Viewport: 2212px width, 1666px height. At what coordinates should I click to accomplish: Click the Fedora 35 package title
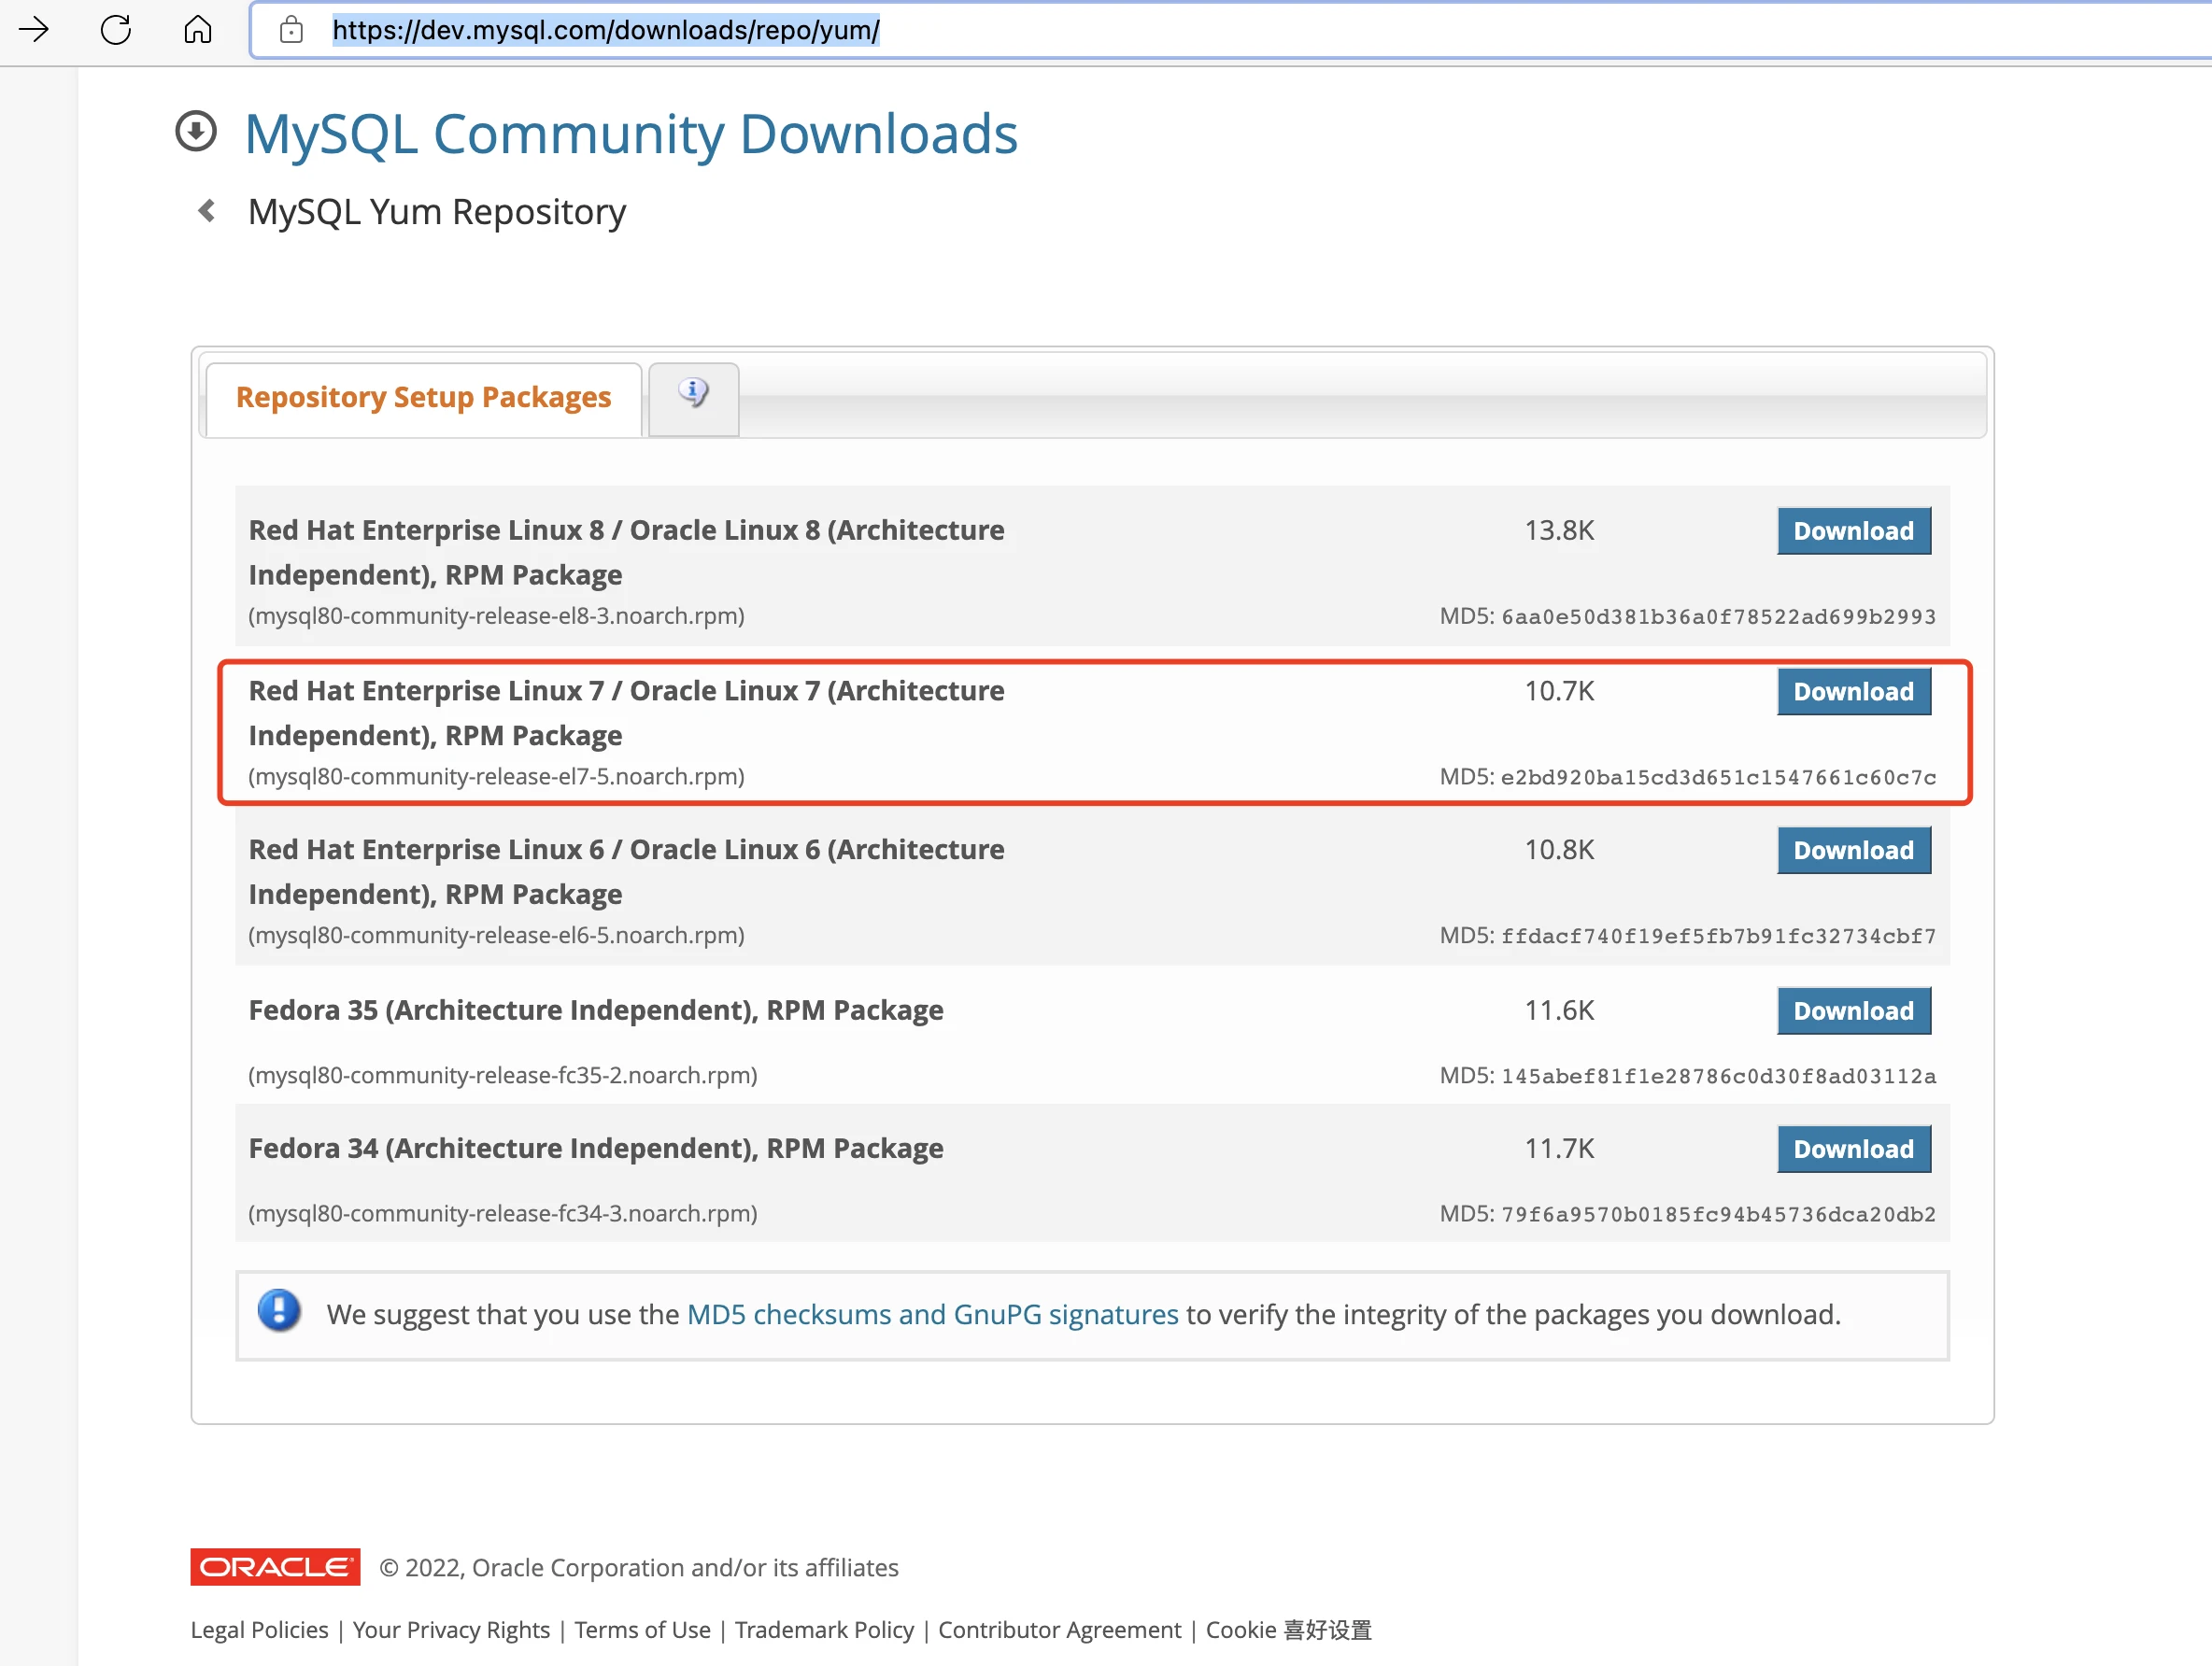pyautogui.click(x=596, y=1011)
